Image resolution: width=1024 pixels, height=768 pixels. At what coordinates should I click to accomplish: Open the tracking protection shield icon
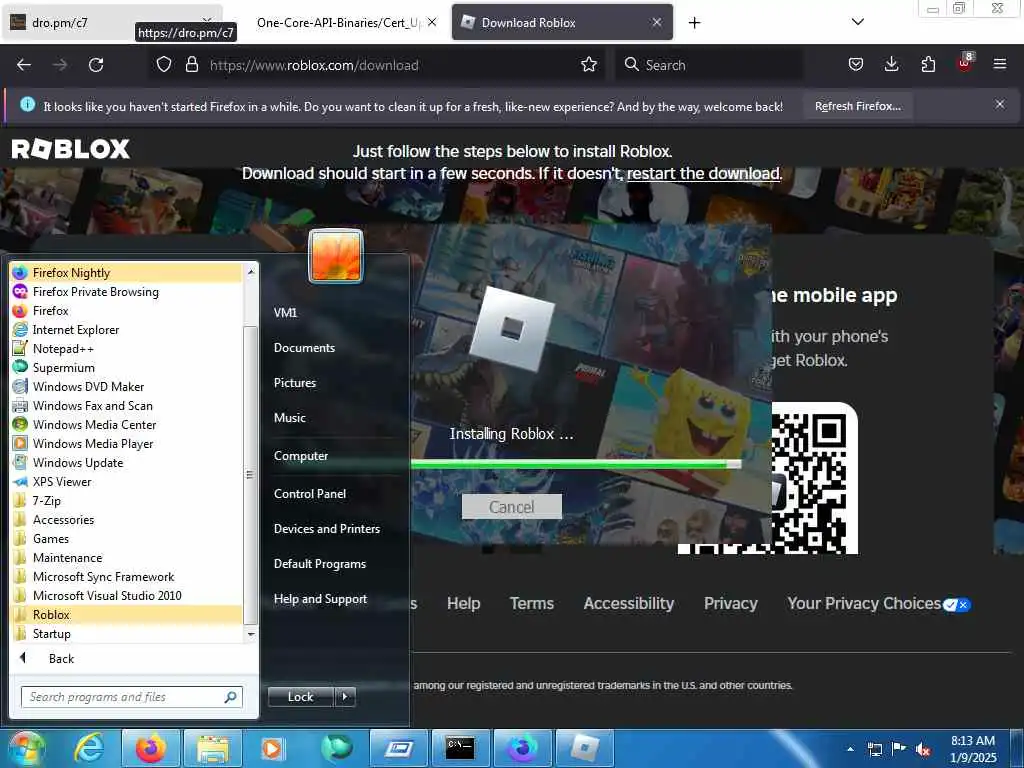pos(164,65)
